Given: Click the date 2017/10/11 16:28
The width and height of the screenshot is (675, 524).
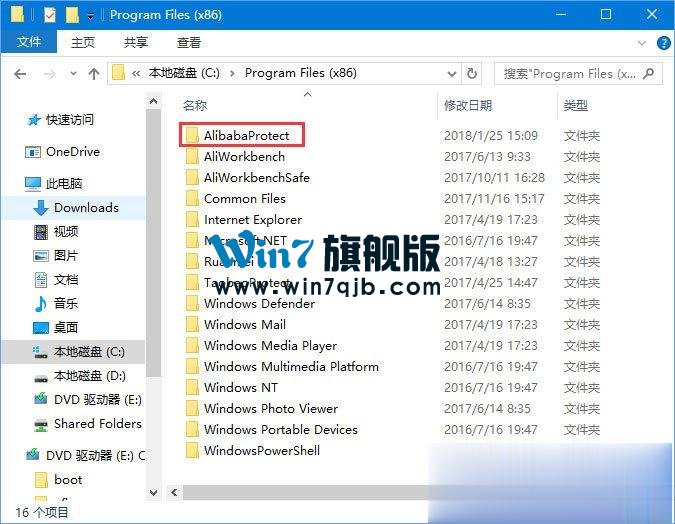Looking at the screenshot, I should (x=494, y=177).
